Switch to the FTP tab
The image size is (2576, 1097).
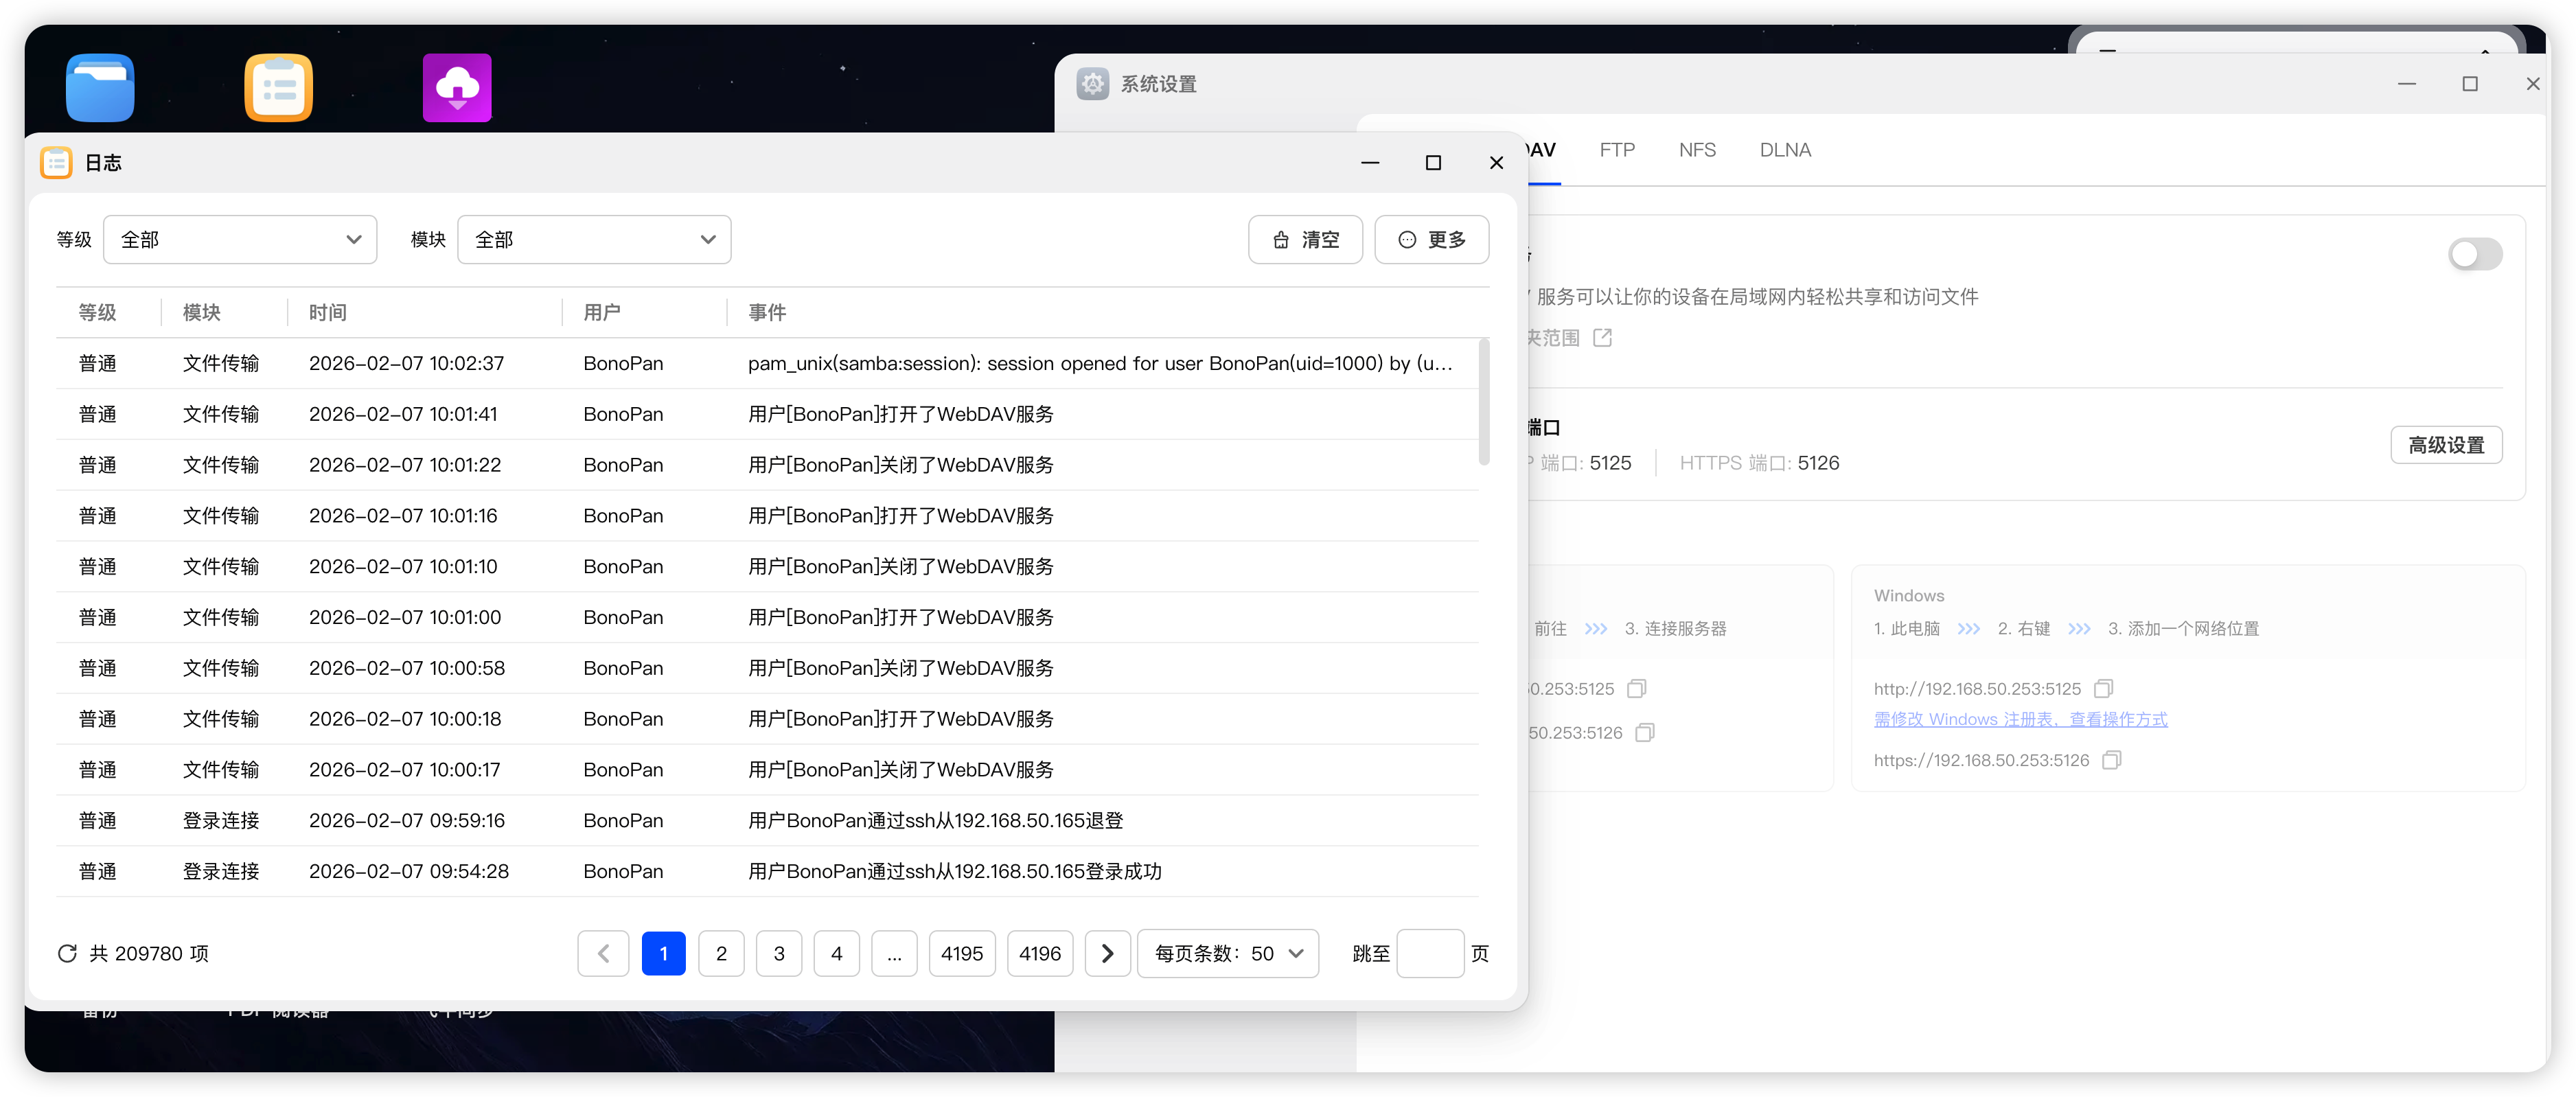coord(1616,150)
